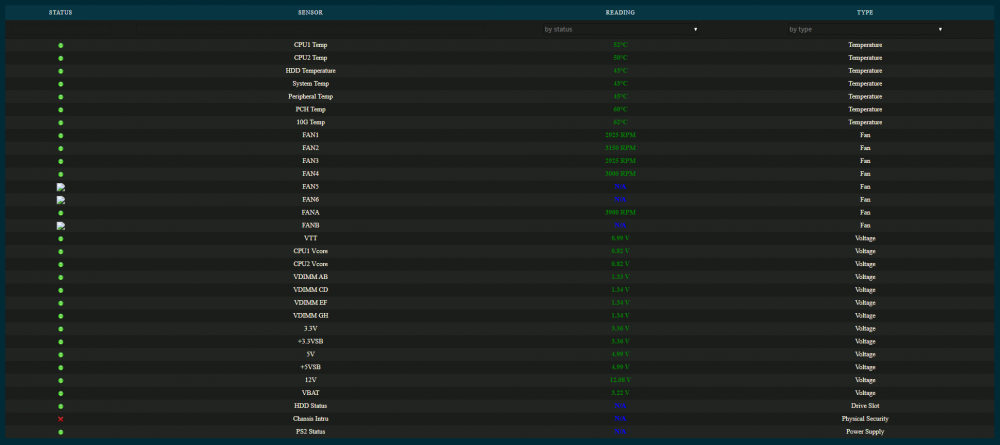Select the 'CPU1 Temp' sensor name
The image size is (1000, 445).
310,45
